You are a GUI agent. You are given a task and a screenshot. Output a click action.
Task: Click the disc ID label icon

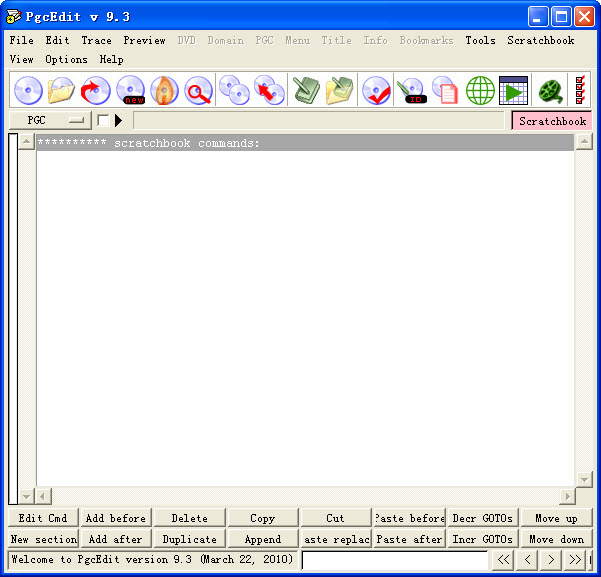click(411, 90)
